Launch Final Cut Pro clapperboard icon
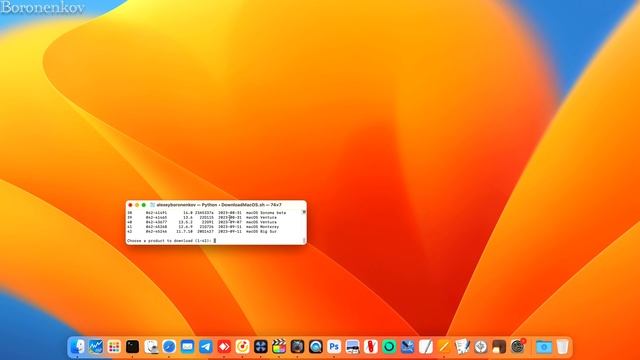The image size is (640, 360). click(279, 347)
